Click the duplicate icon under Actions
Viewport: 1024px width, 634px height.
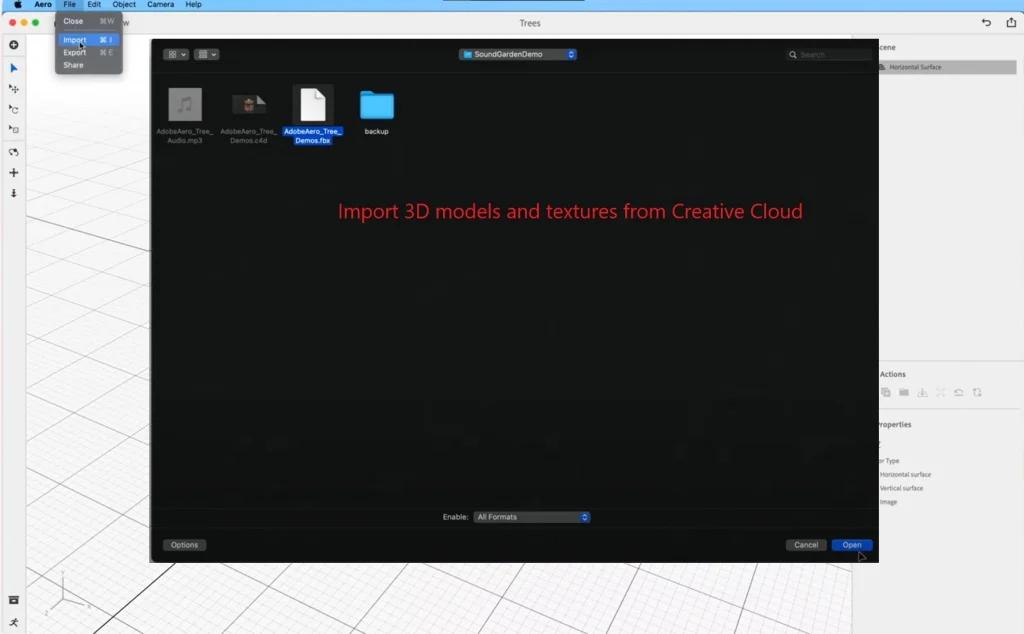point(886,392)
